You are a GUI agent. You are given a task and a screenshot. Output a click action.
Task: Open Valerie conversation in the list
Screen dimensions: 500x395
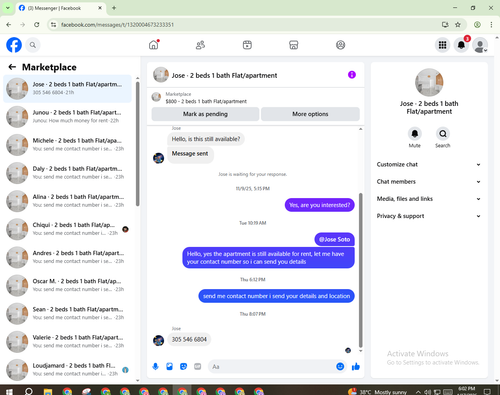coord(67,342)
